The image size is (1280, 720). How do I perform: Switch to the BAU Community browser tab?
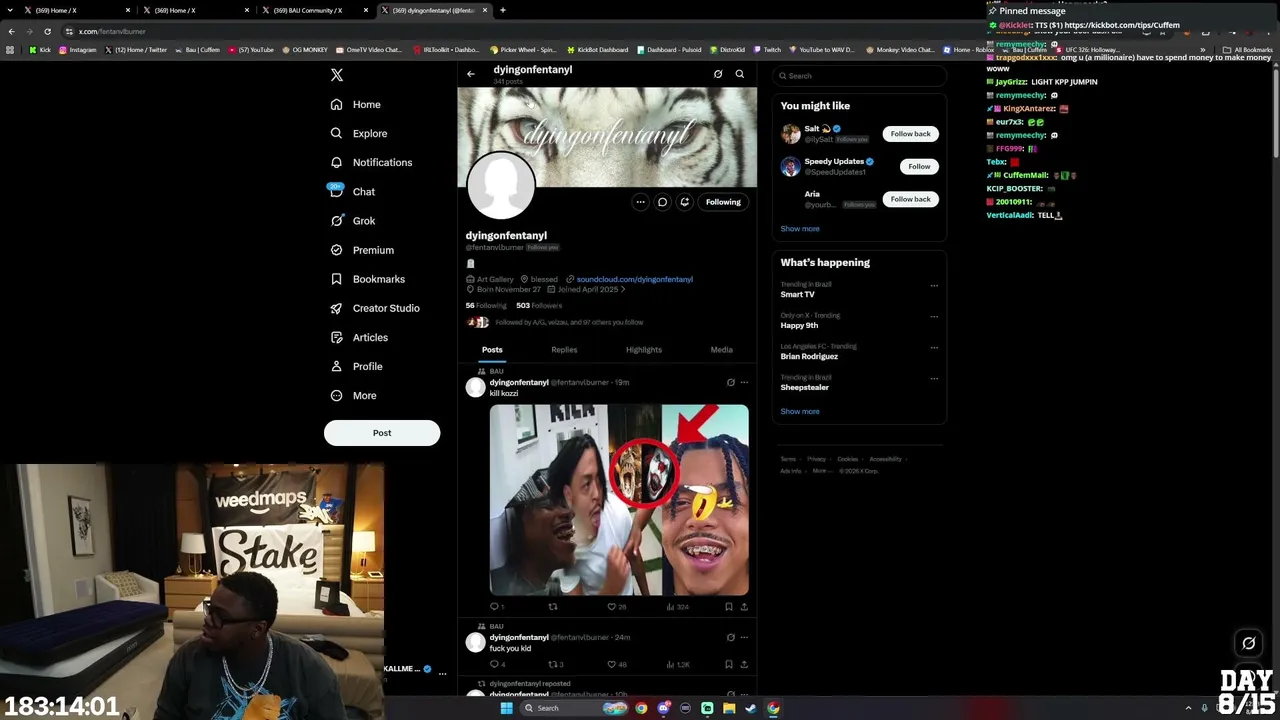click(314, 10)
